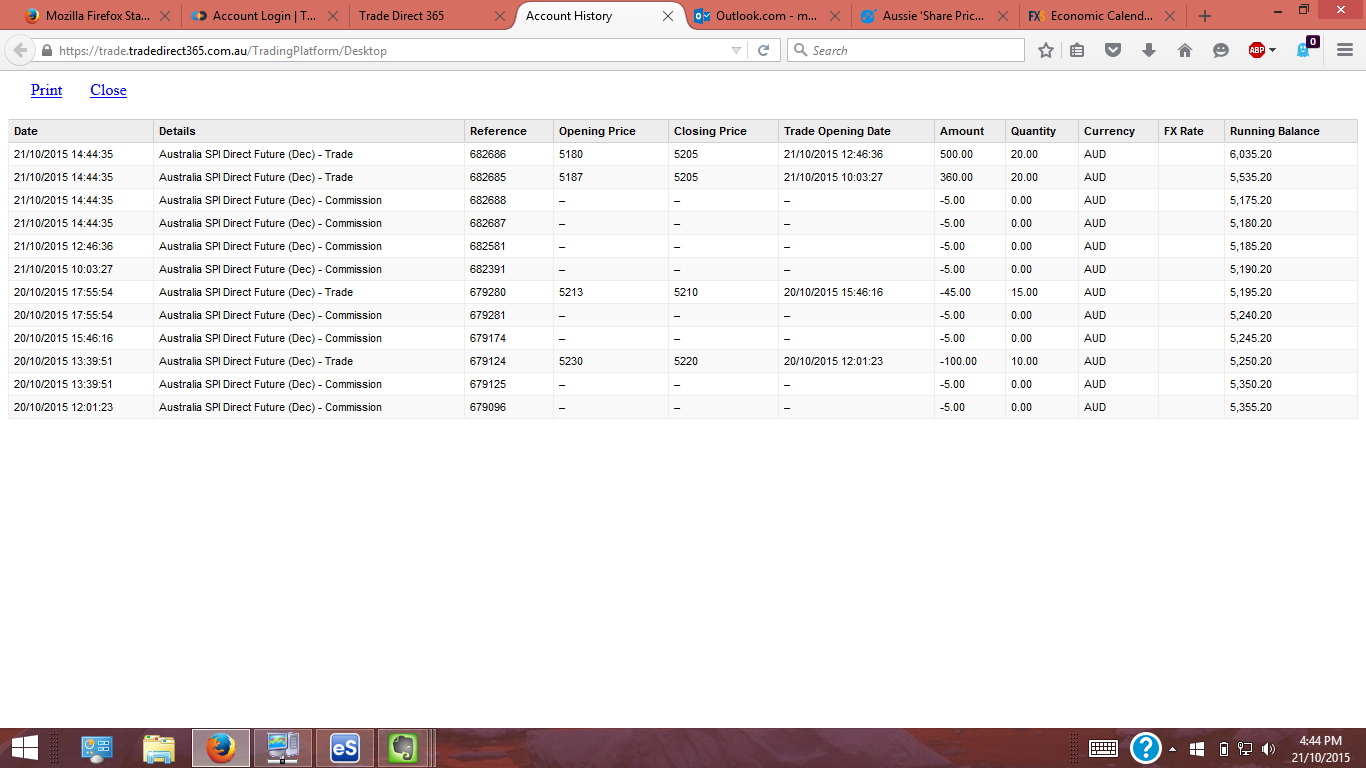Select running balance 6,035.20

tap(1251, 155)
